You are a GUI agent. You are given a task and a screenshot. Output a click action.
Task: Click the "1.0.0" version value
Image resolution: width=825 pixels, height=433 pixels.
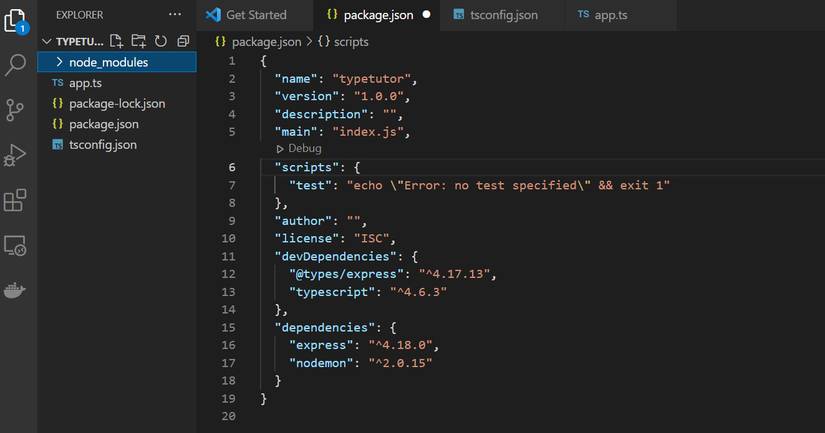point(379,97)
